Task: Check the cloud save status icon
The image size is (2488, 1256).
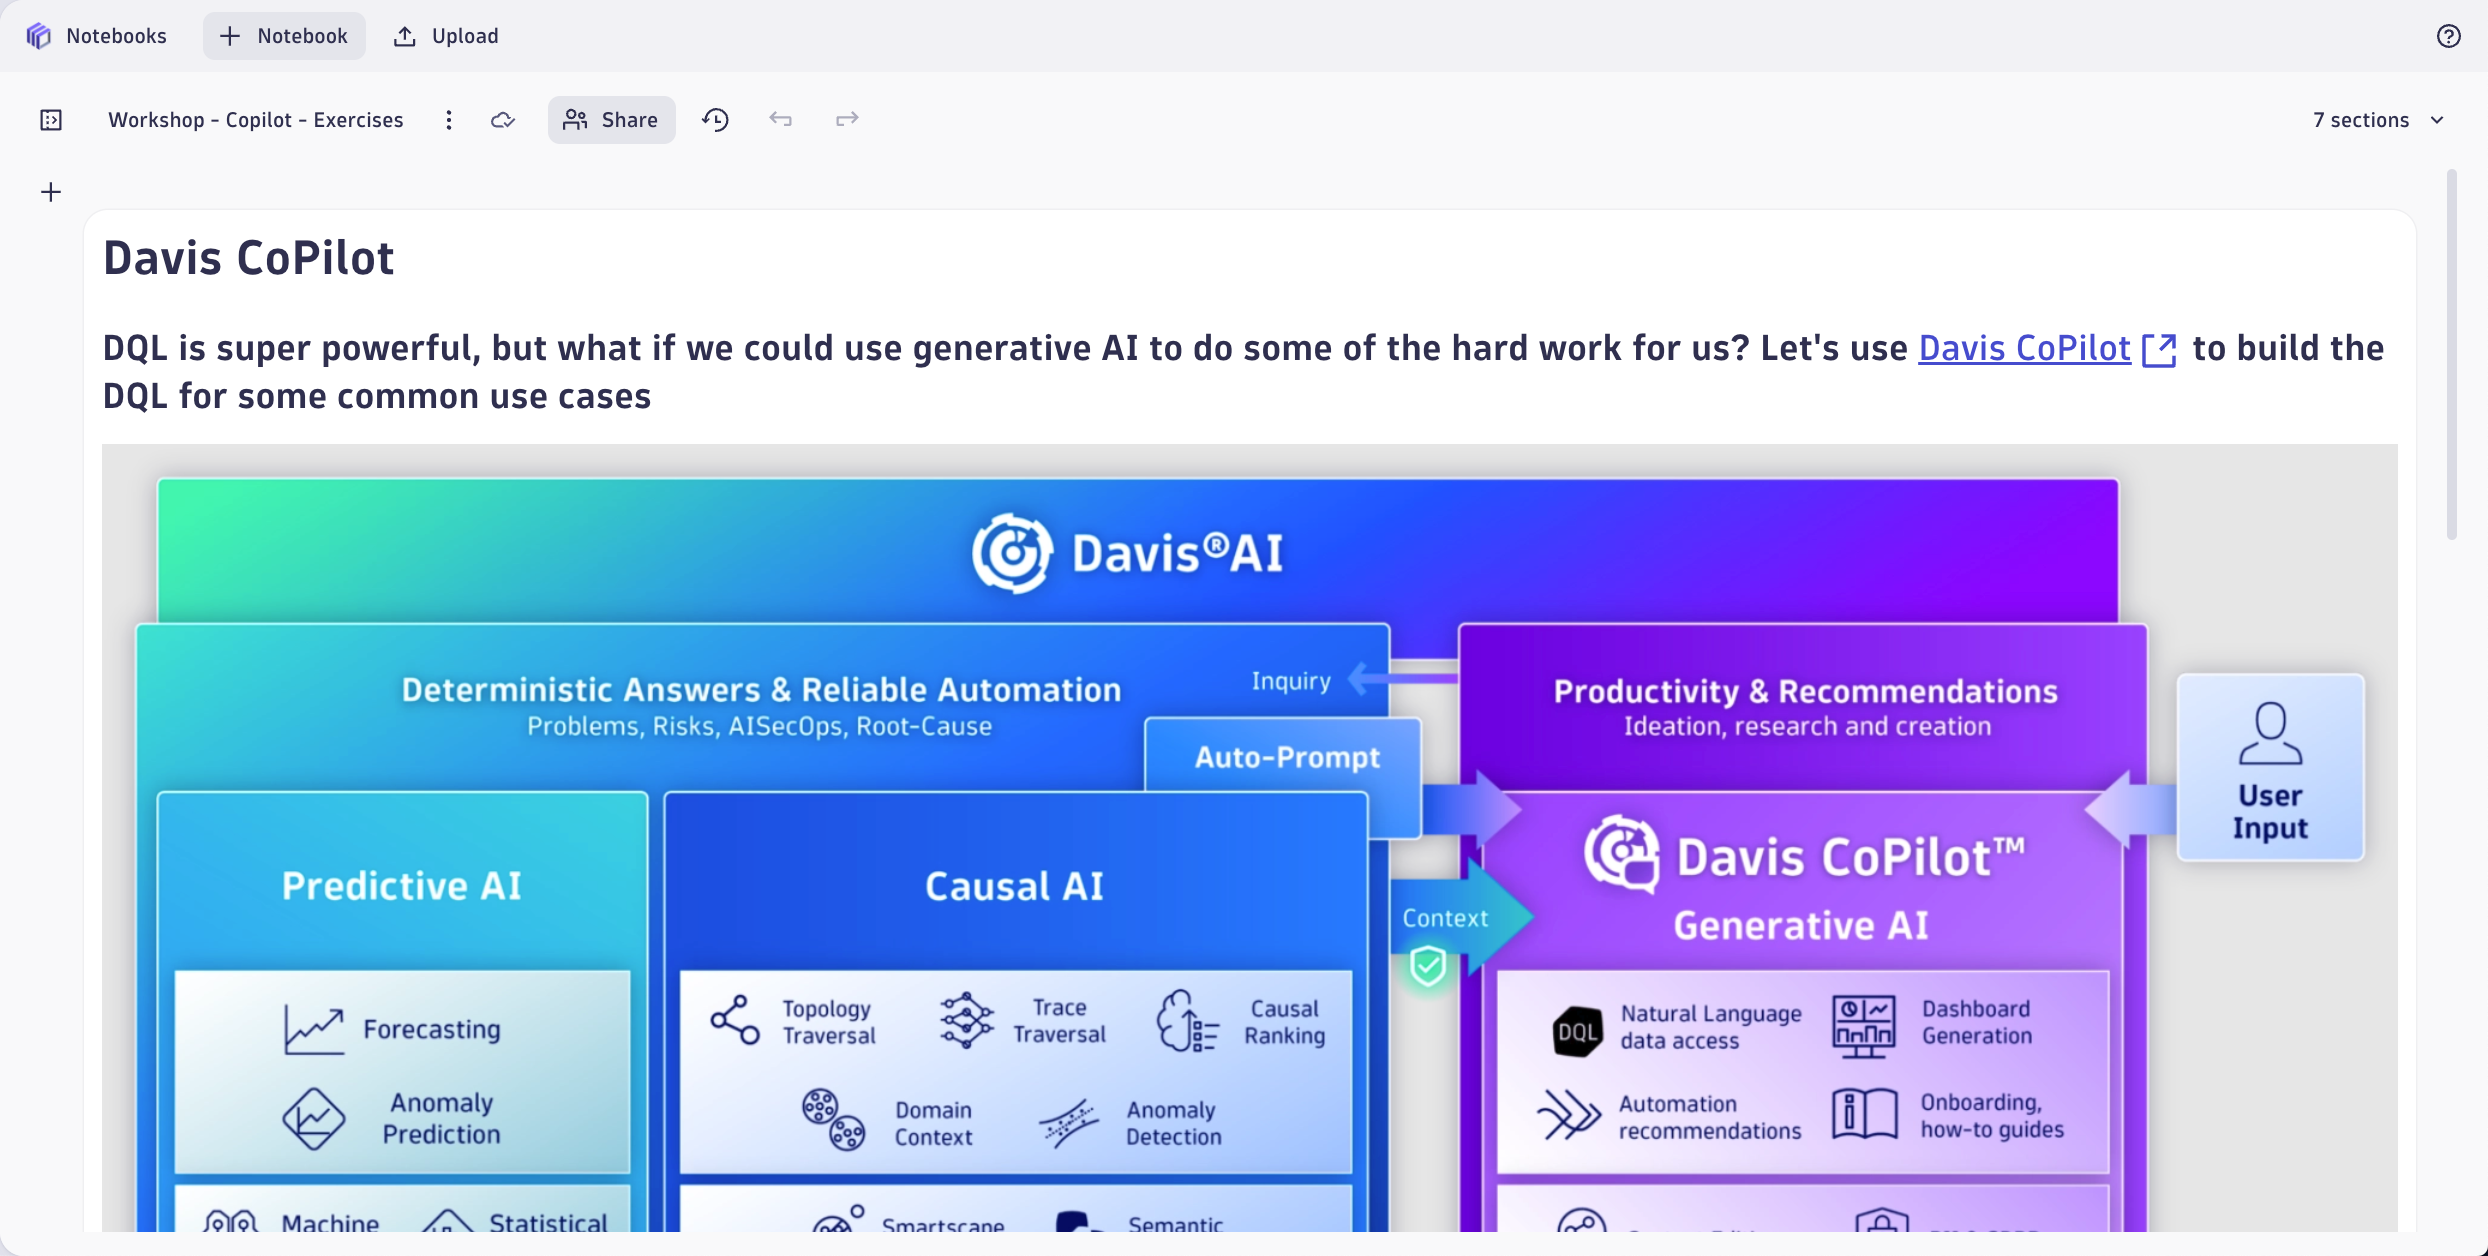Action: (x=503, y=120)
